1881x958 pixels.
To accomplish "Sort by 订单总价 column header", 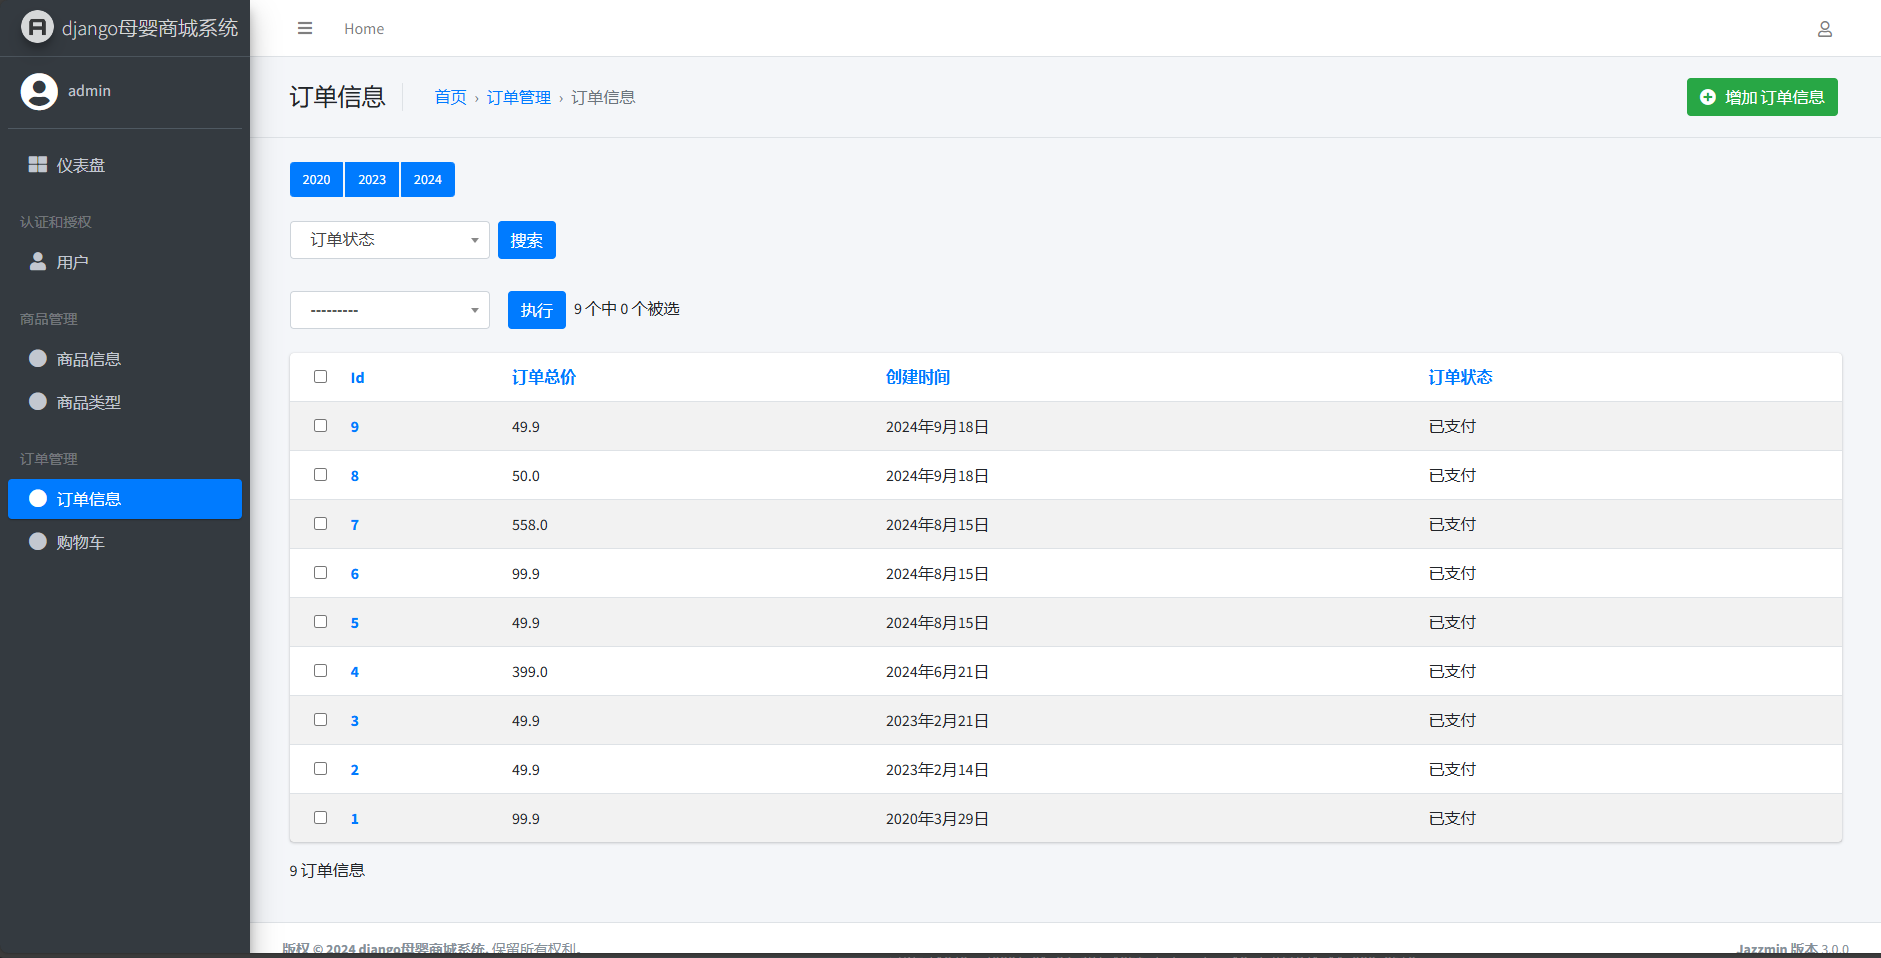I will point(544,377).
